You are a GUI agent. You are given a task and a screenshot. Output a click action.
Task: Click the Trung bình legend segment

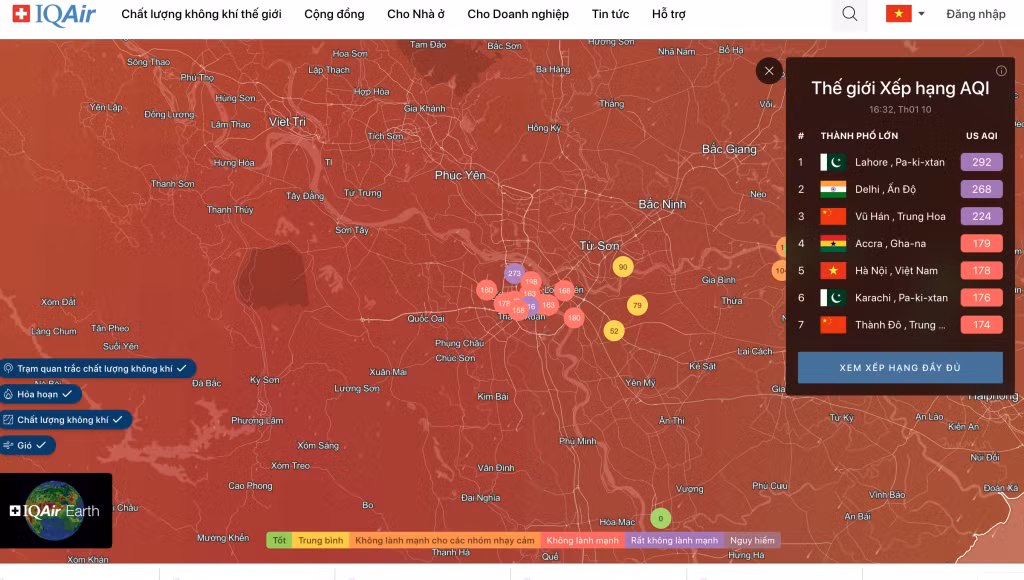point(321,540)
